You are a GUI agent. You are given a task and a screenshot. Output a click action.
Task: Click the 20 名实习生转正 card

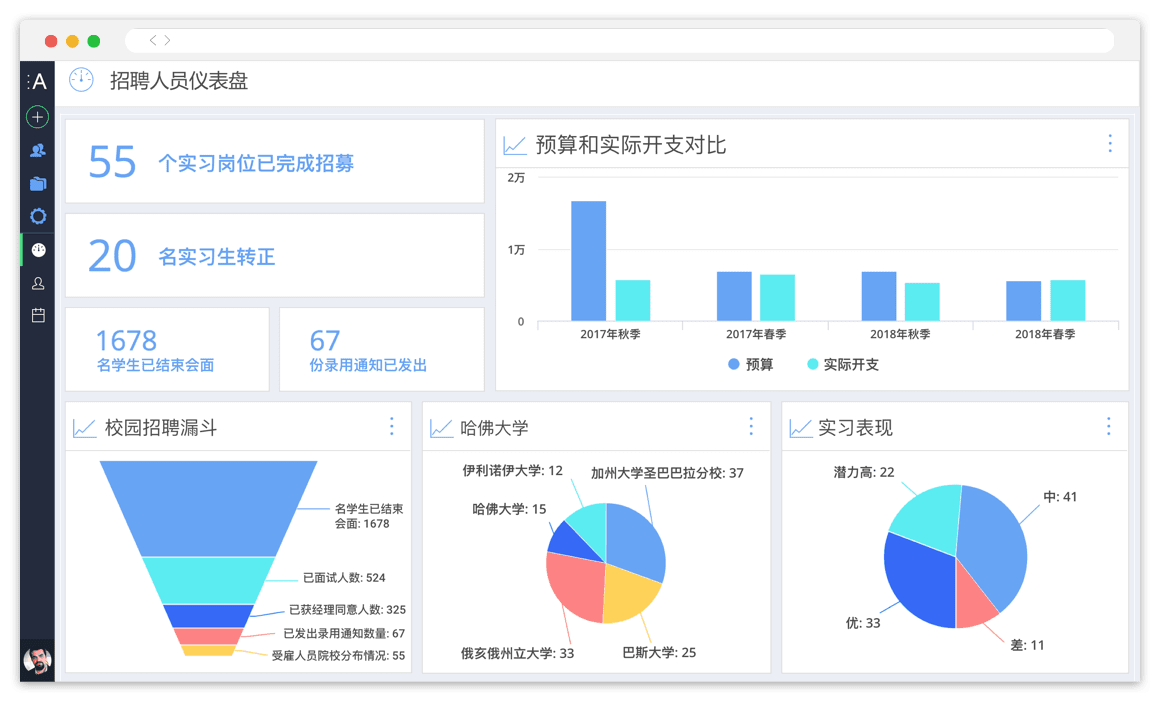[274, 255]
